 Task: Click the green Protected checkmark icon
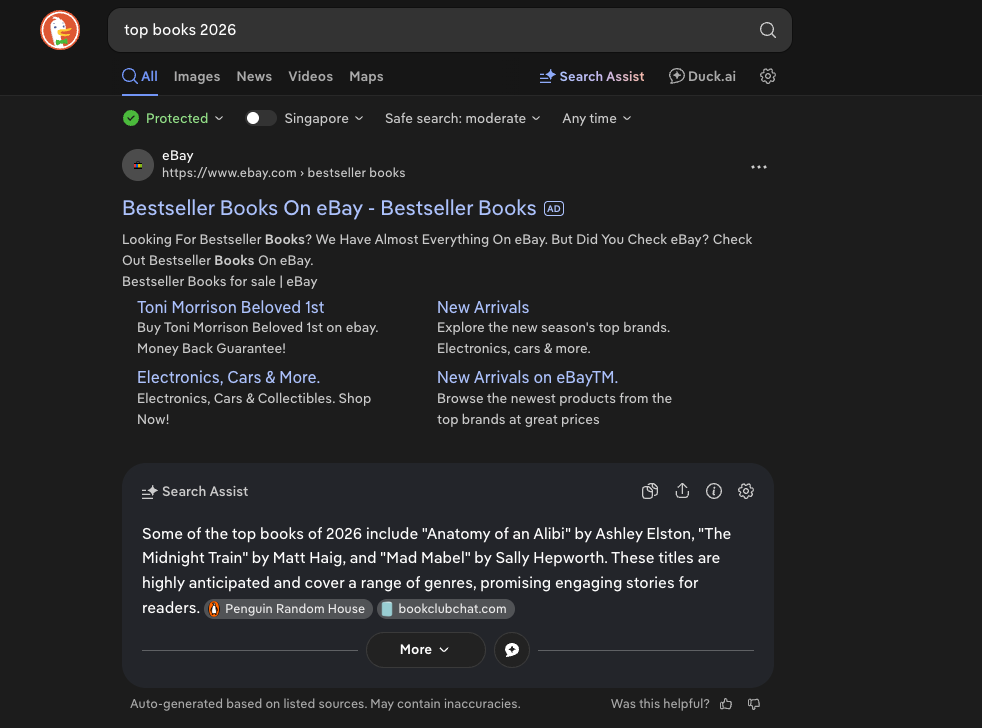click(131, 118)
